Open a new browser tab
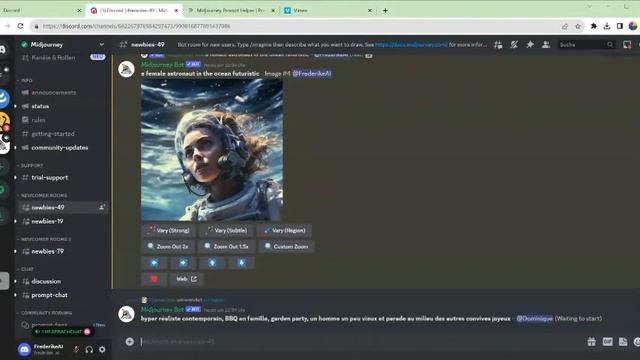Viewport: 640px width, 360px height. point(385,10)
